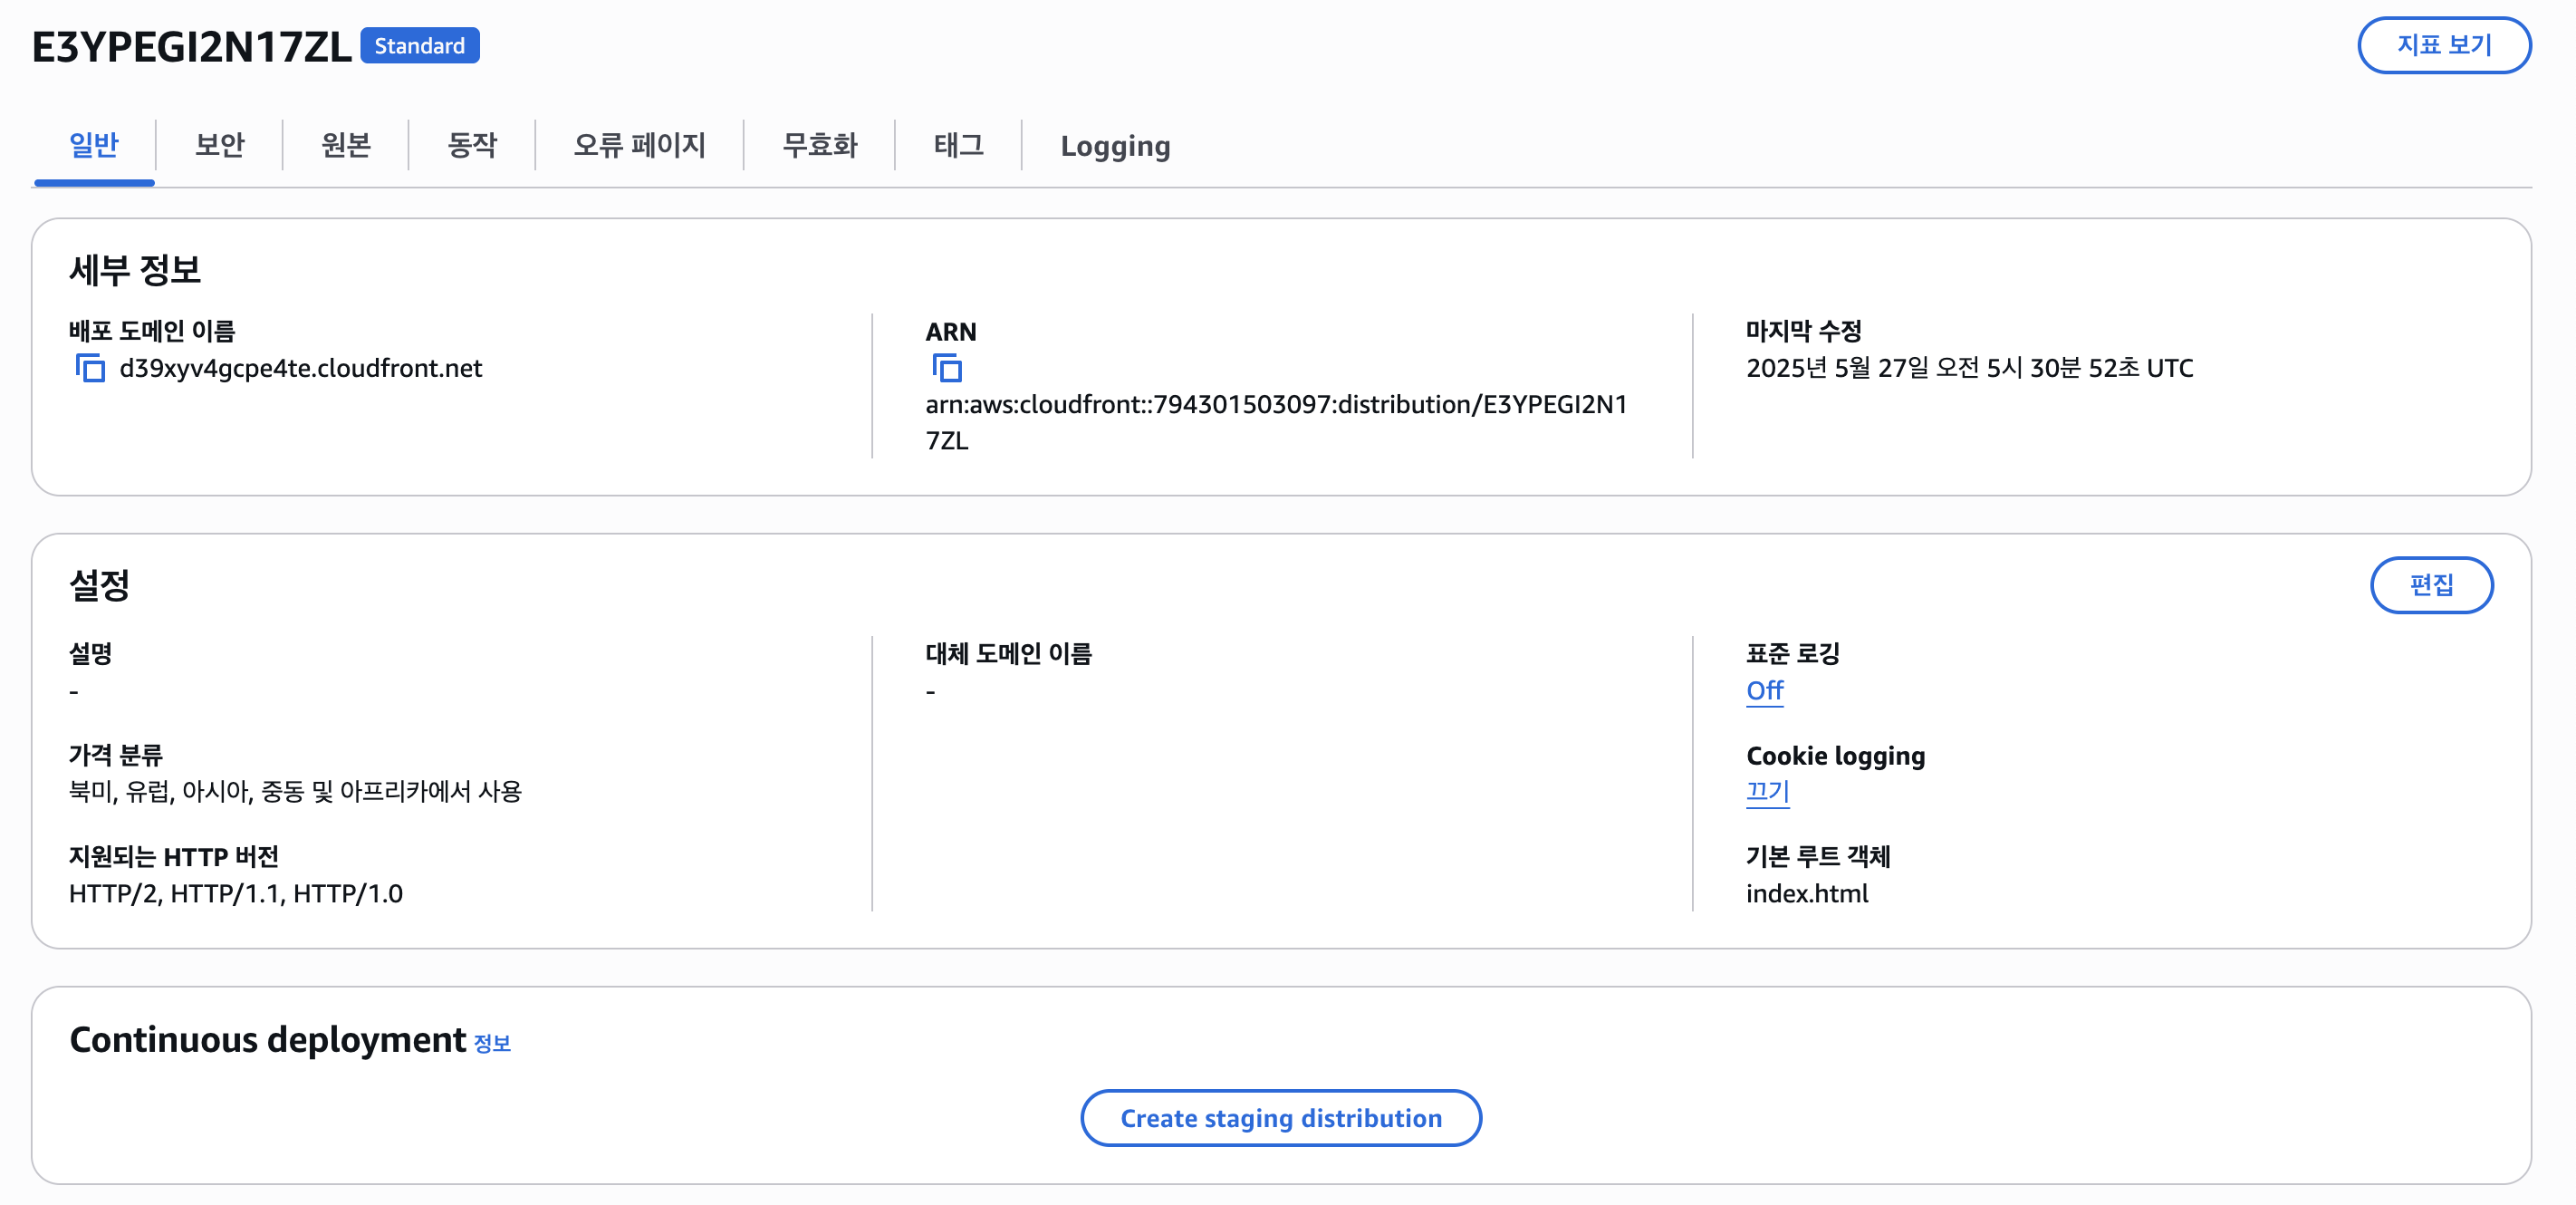
Task: Click the Cookie logging 끄기 link
Action: coord(1767,791)
